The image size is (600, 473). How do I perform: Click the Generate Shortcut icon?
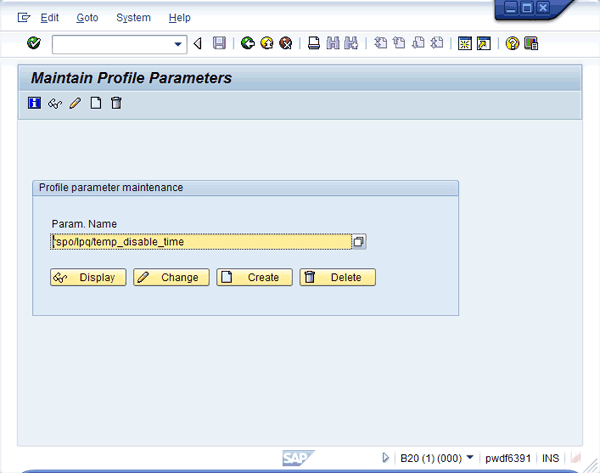click(484, 44)
